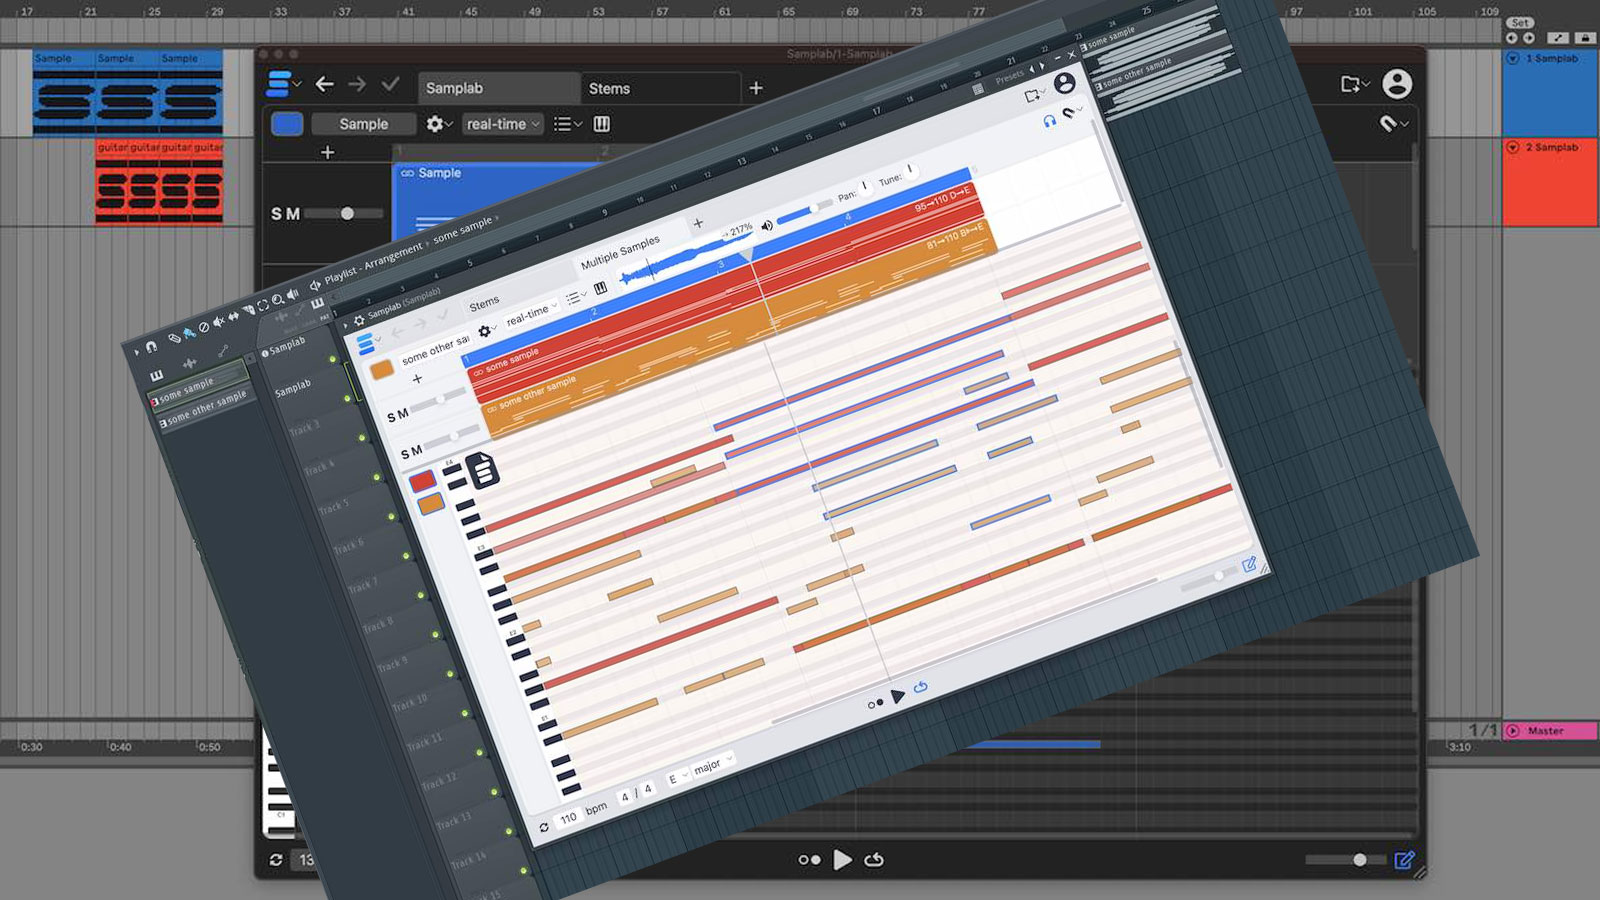This screenshot has width=1600, height=900.
Task: Click the blue color swatch next to Sample
Action: [x=287, y=124]
